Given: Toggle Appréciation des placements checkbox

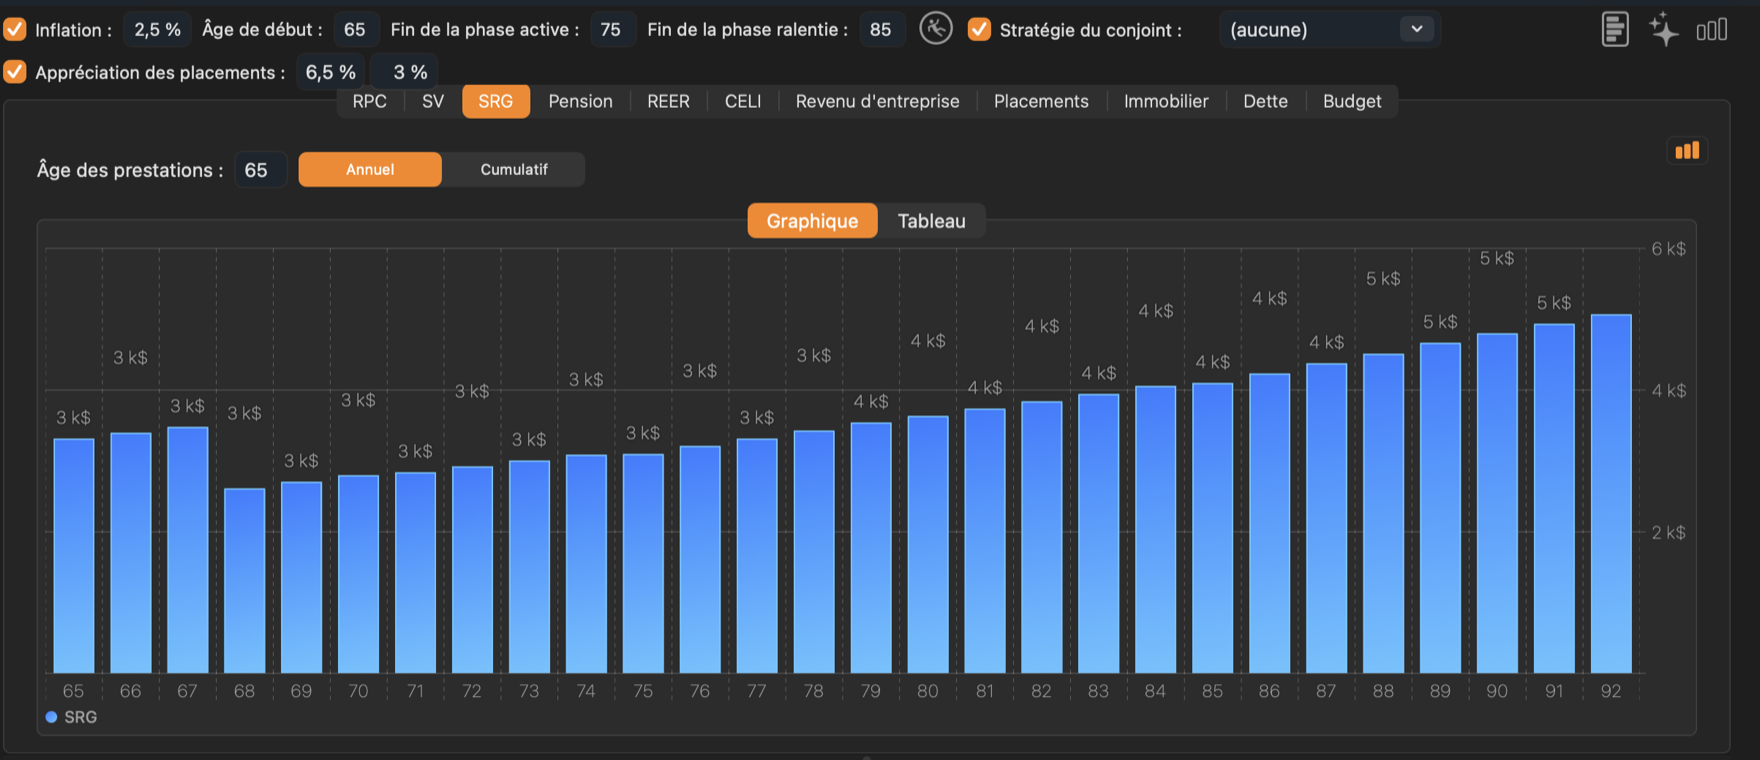Looking at the screenshot, I should [x=15, y=72].
